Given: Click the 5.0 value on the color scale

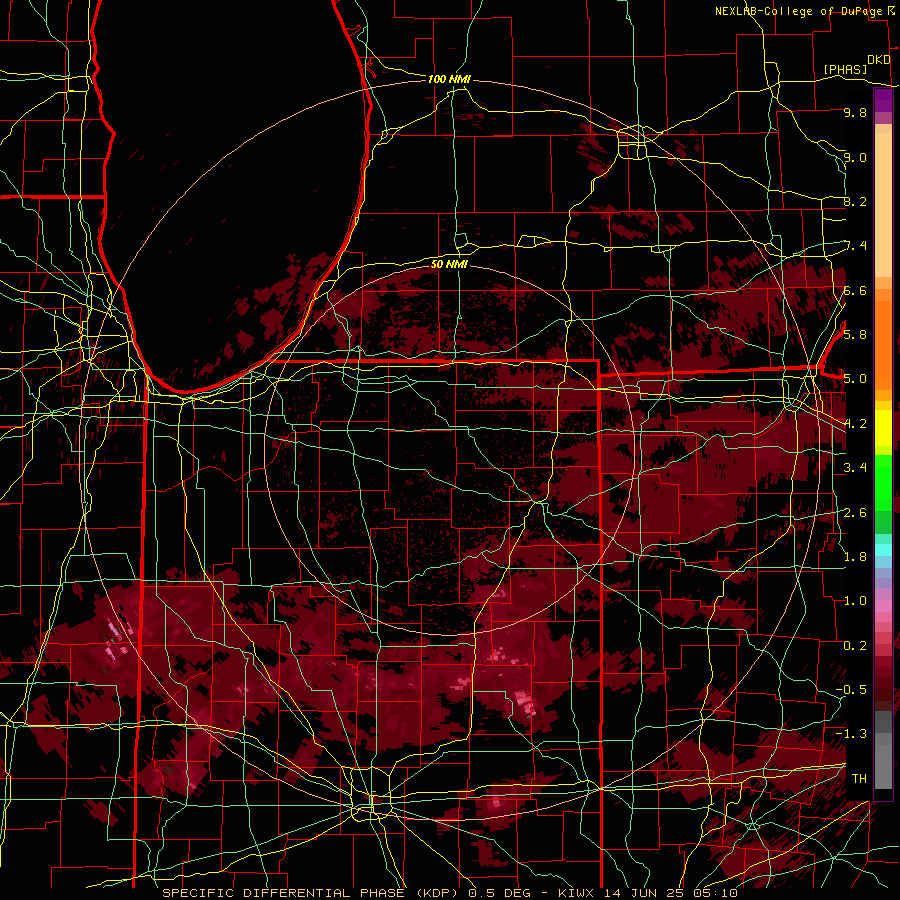Looking at the screenshot, I should coord(855,379).
